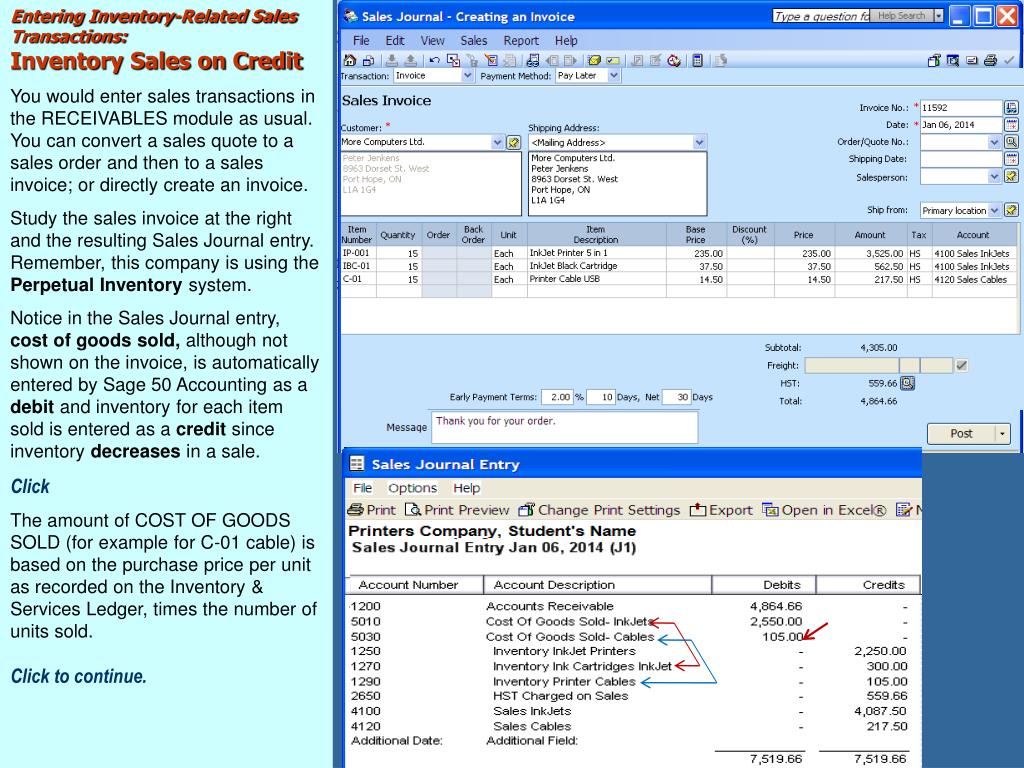Click the grey checkmark icon at toolbar right end

point(1009,60)
